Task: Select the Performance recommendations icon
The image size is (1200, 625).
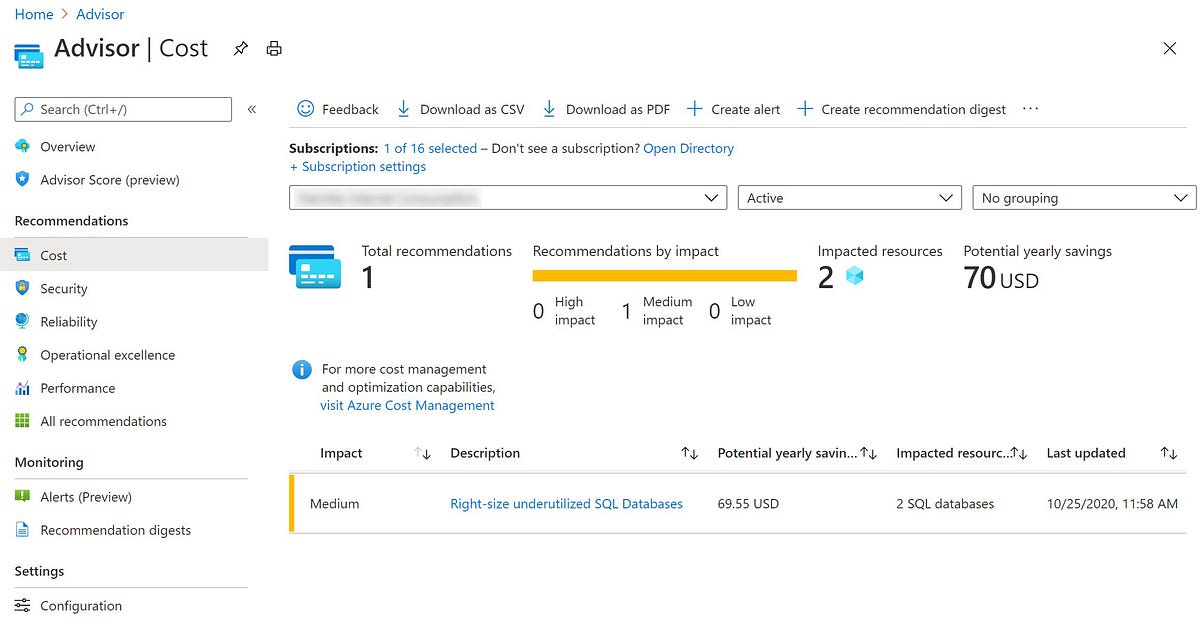Action: coord(22,388)
